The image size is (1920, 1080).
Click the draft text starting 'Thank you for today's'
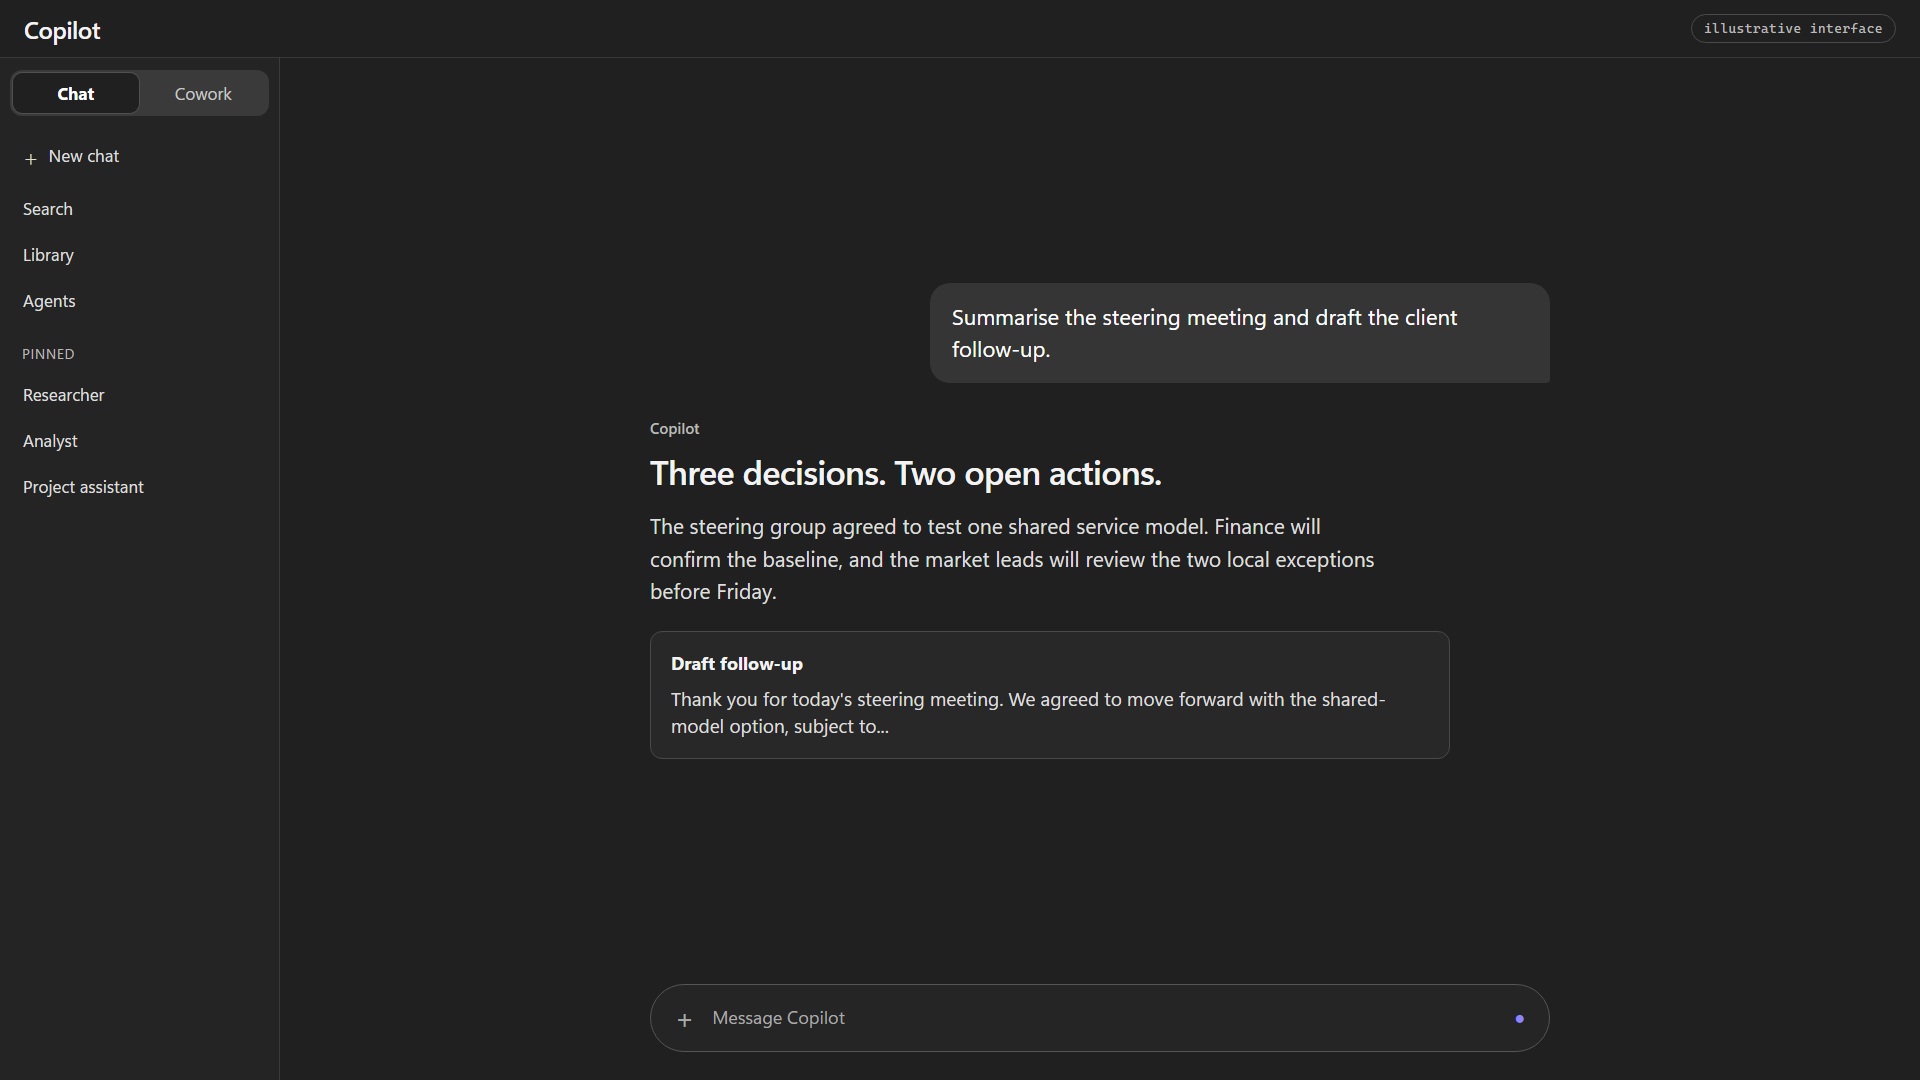coord(1028,713)
